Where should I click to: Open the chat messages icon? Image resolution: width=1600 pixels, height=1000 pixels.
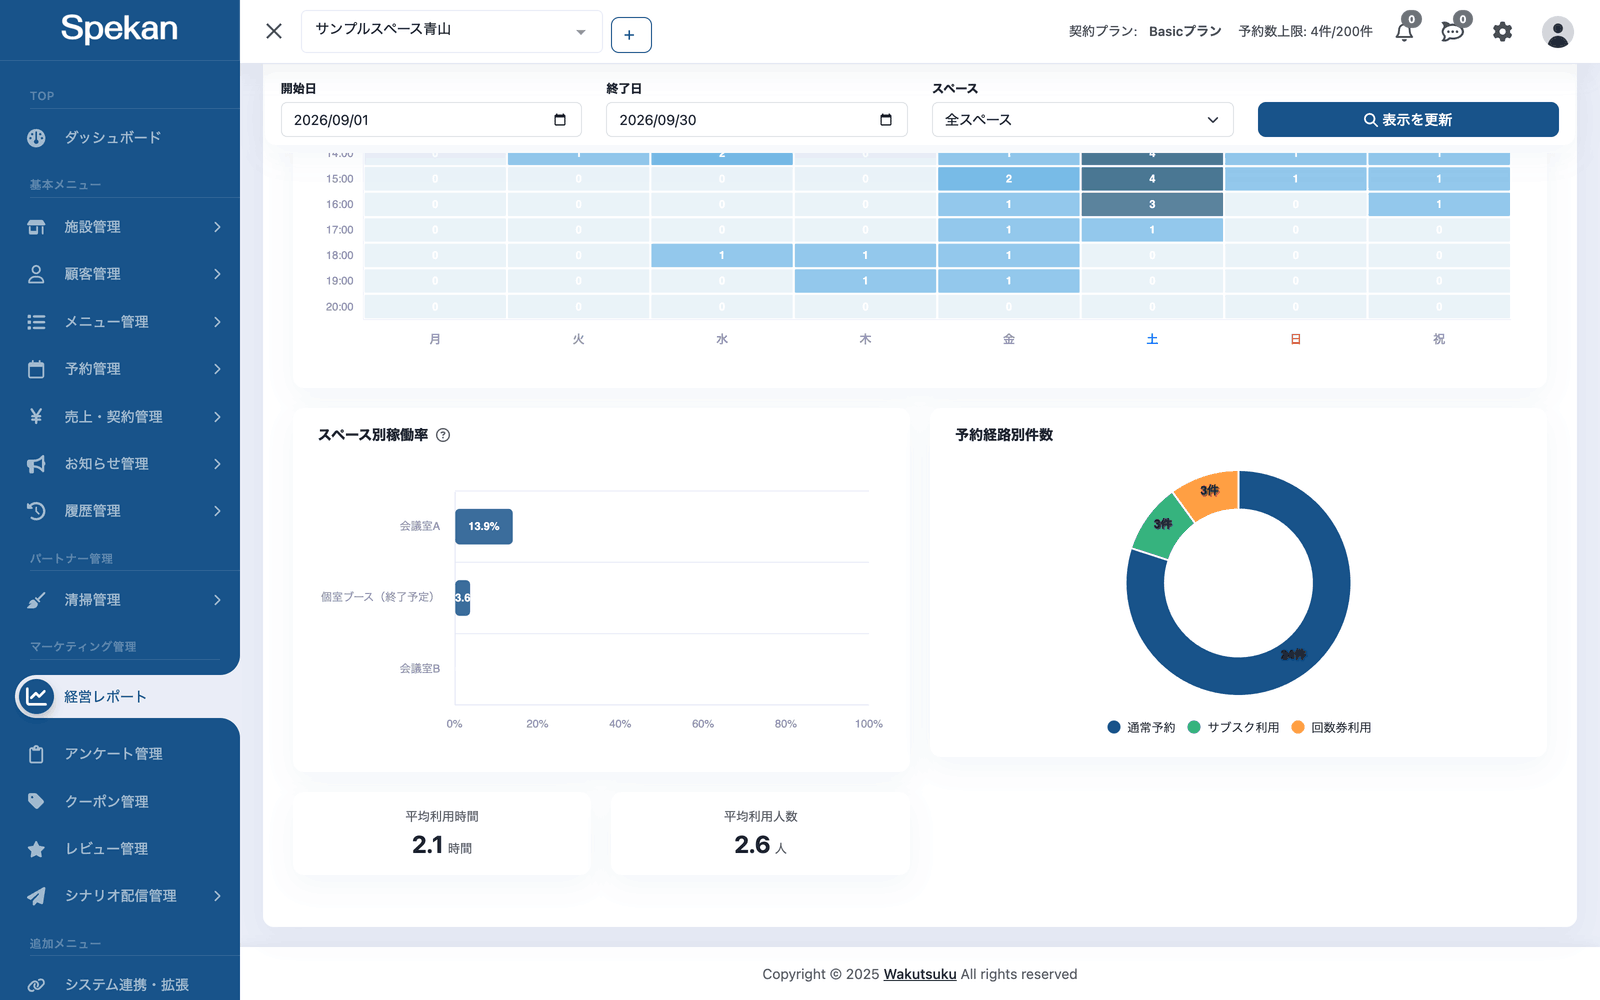point(1453,31)
